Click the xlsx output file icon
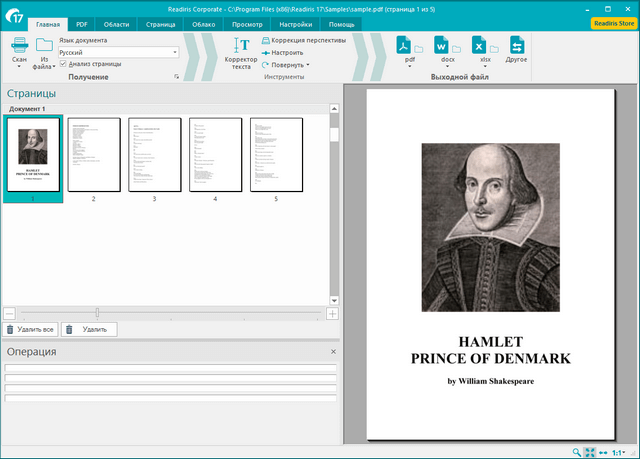Viewport: 640px width, 459px height. coord(481,45)
